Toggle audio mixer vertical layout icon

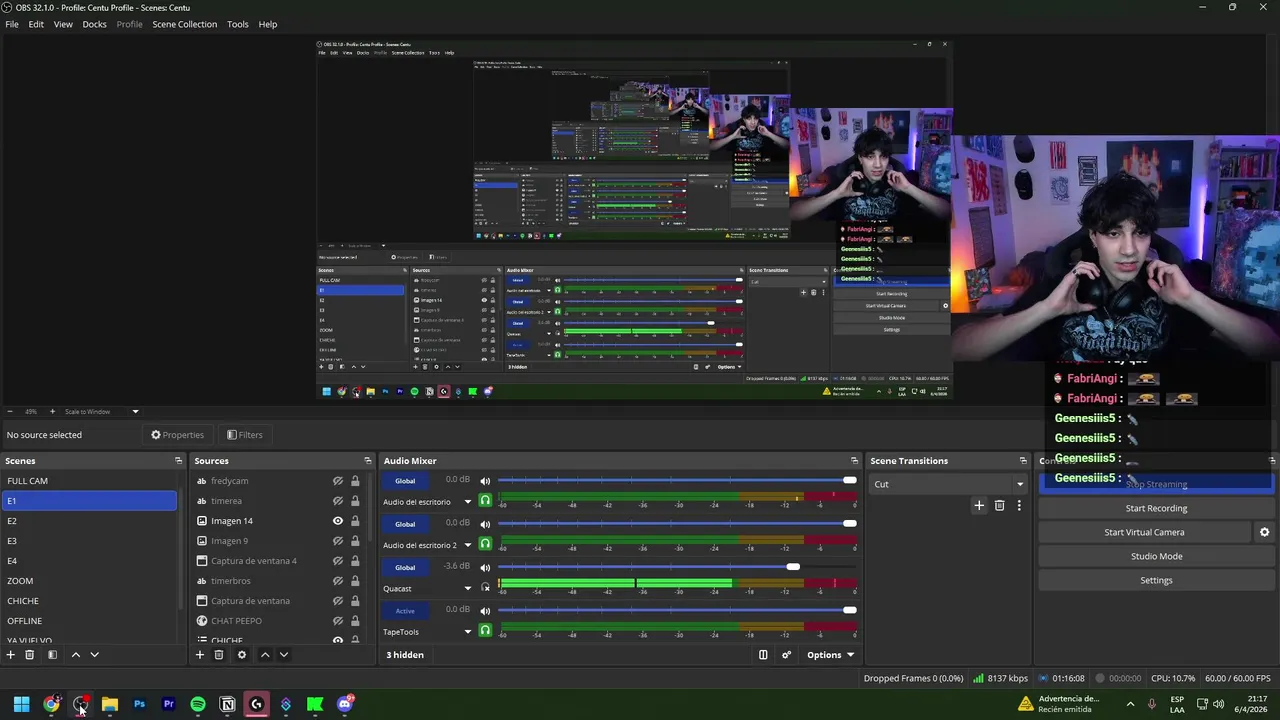[763, 655]
